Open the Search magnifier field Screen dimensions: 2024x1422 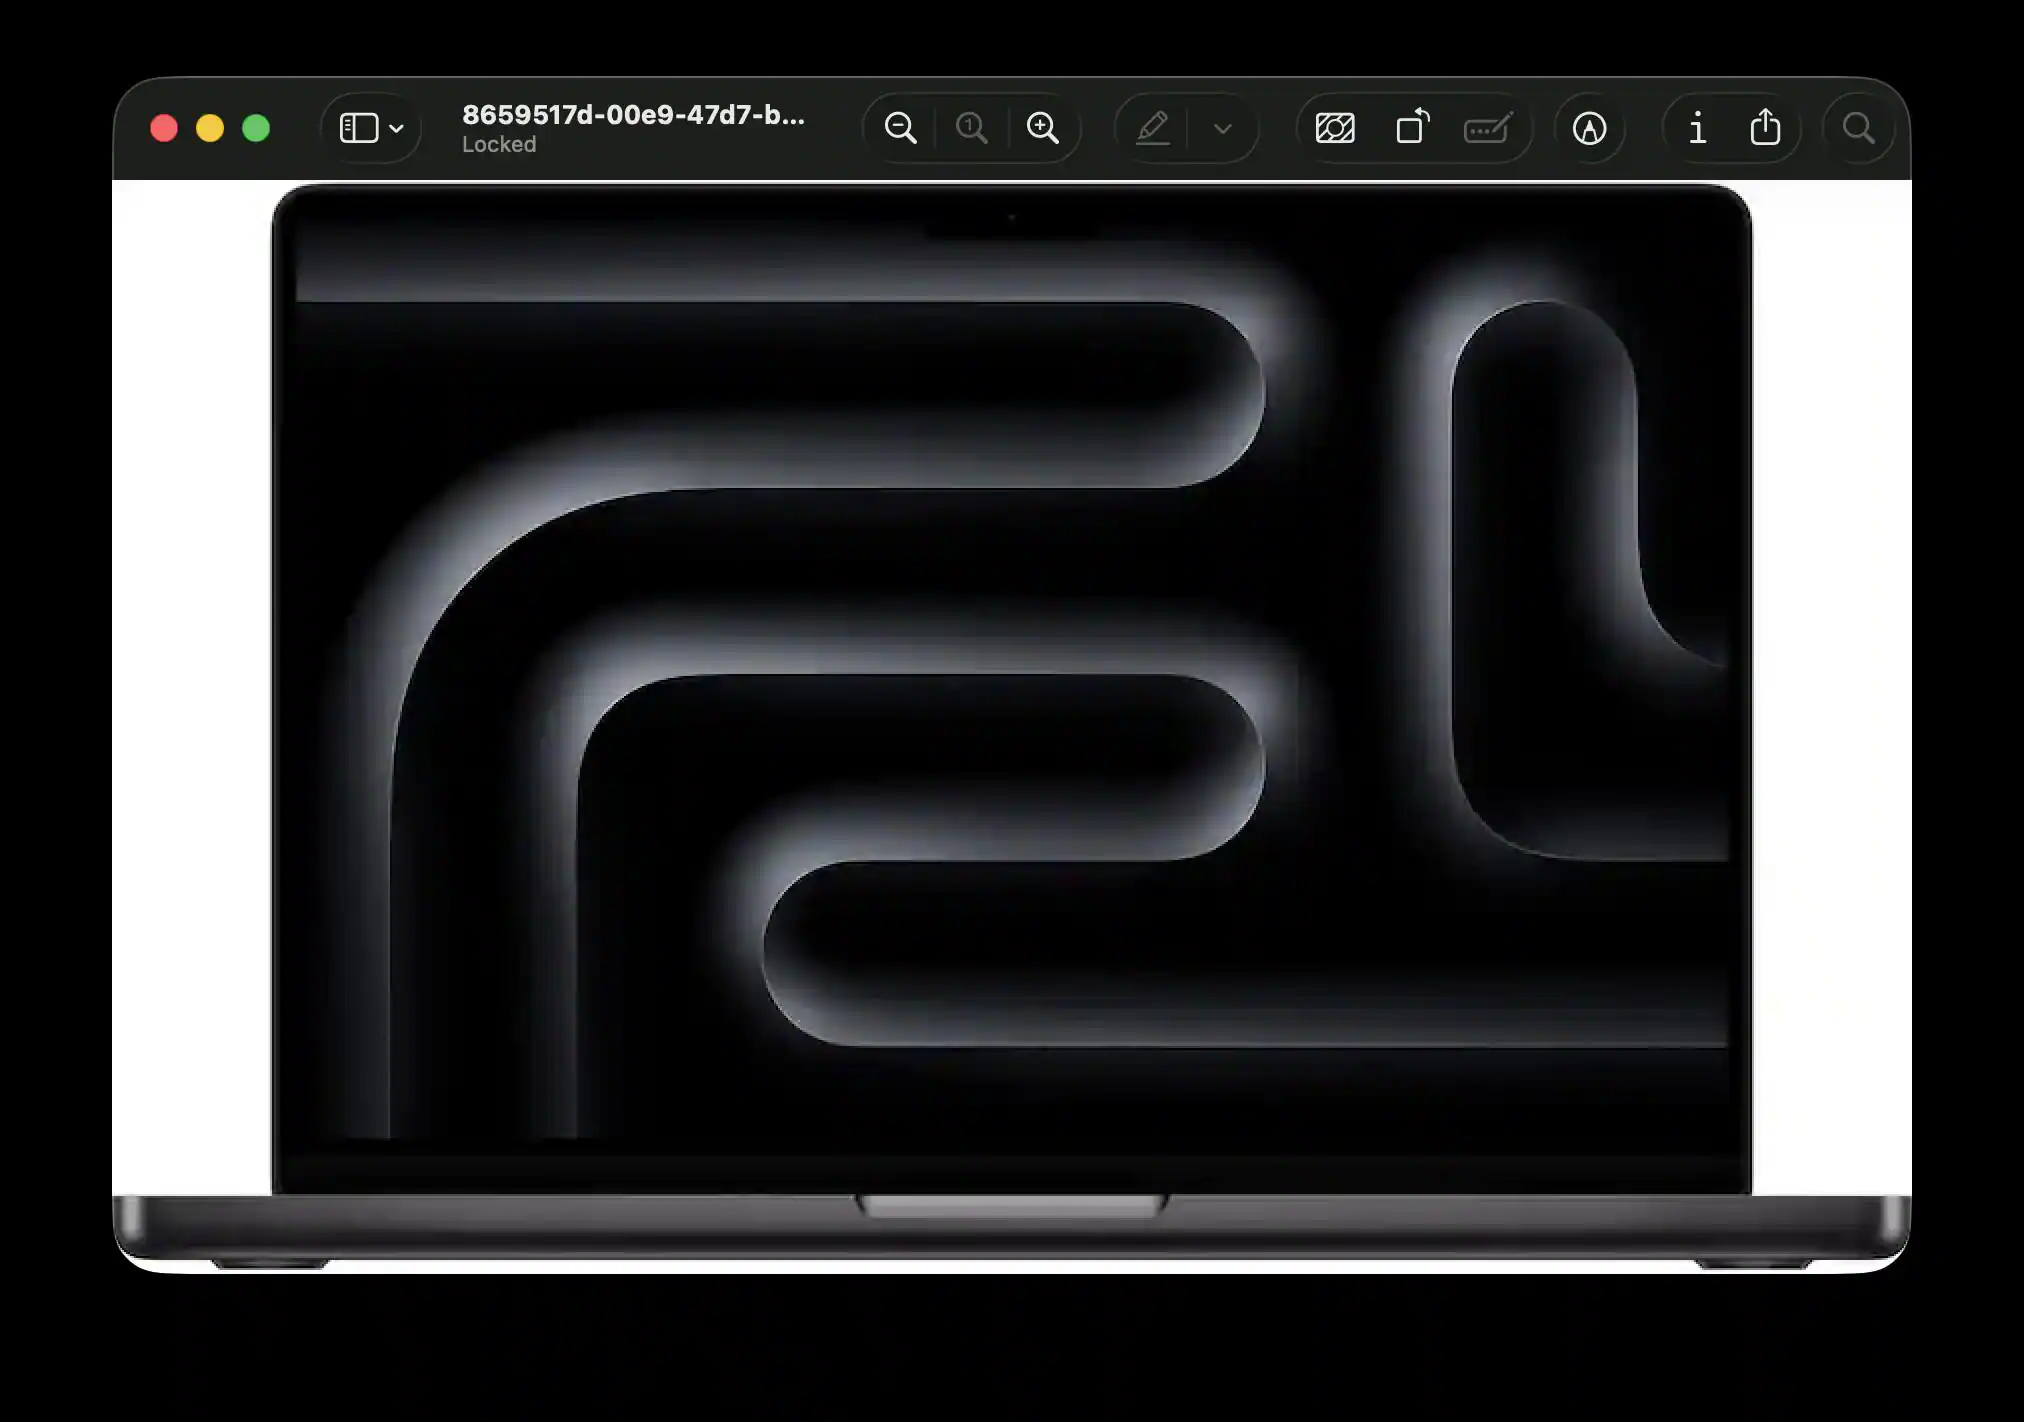(1858, 128)
